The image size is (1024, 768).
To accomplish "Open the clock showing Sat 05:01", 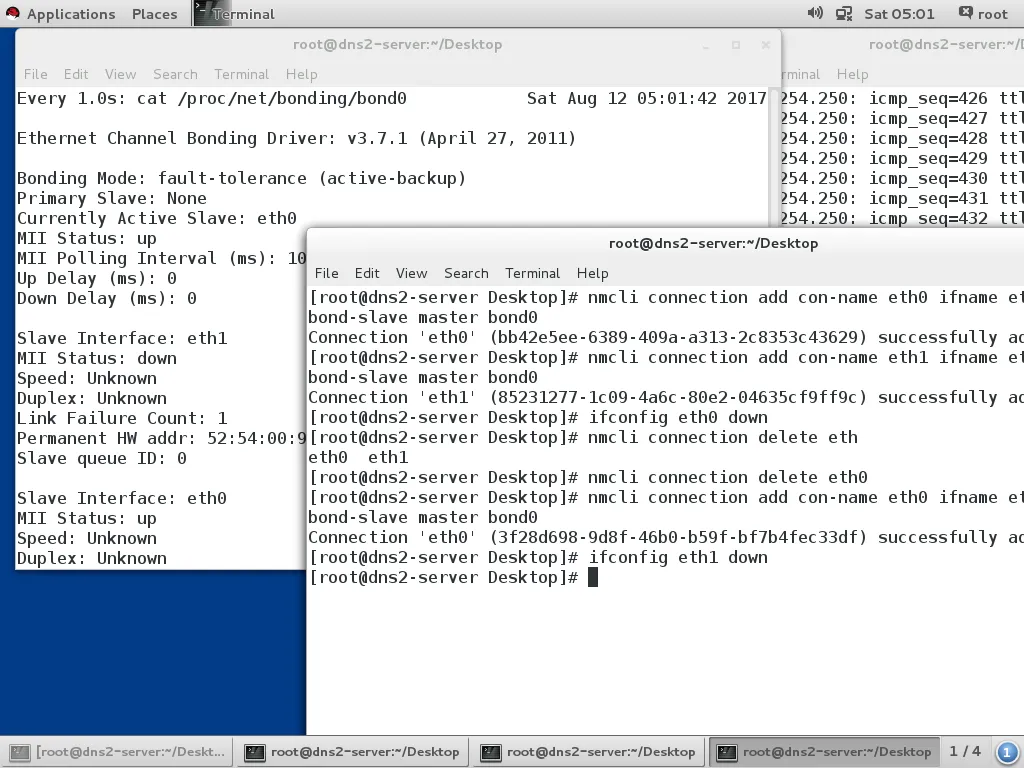I will (x=899, y=14).
